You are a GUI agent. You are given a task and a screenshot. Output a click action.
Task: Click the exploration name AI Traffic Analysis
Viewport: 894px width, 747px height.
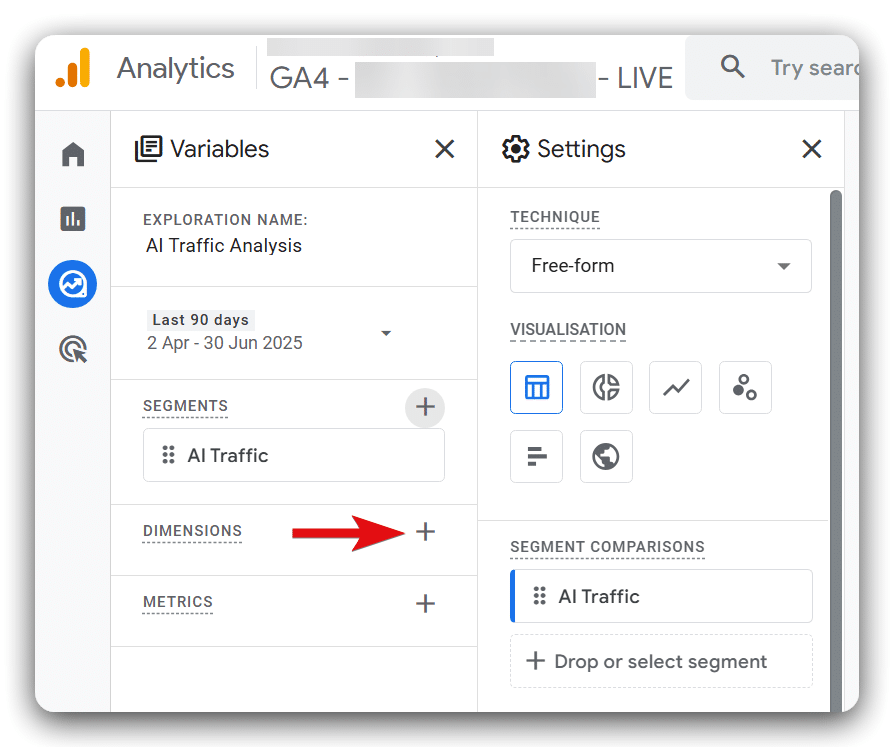pyautogui.click(x=224, y=246)
